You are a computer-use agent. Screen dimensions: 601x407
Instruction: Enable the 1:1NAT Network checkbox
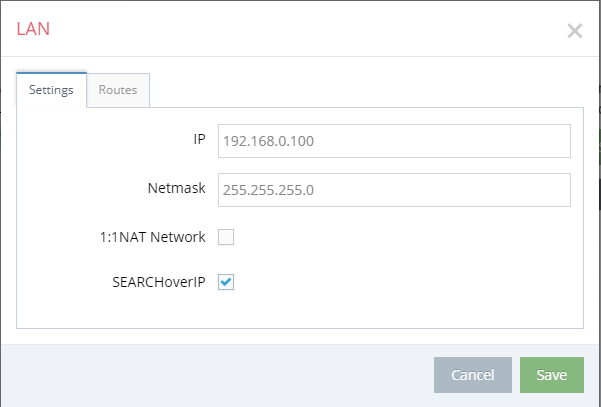[x=226, y=237]
